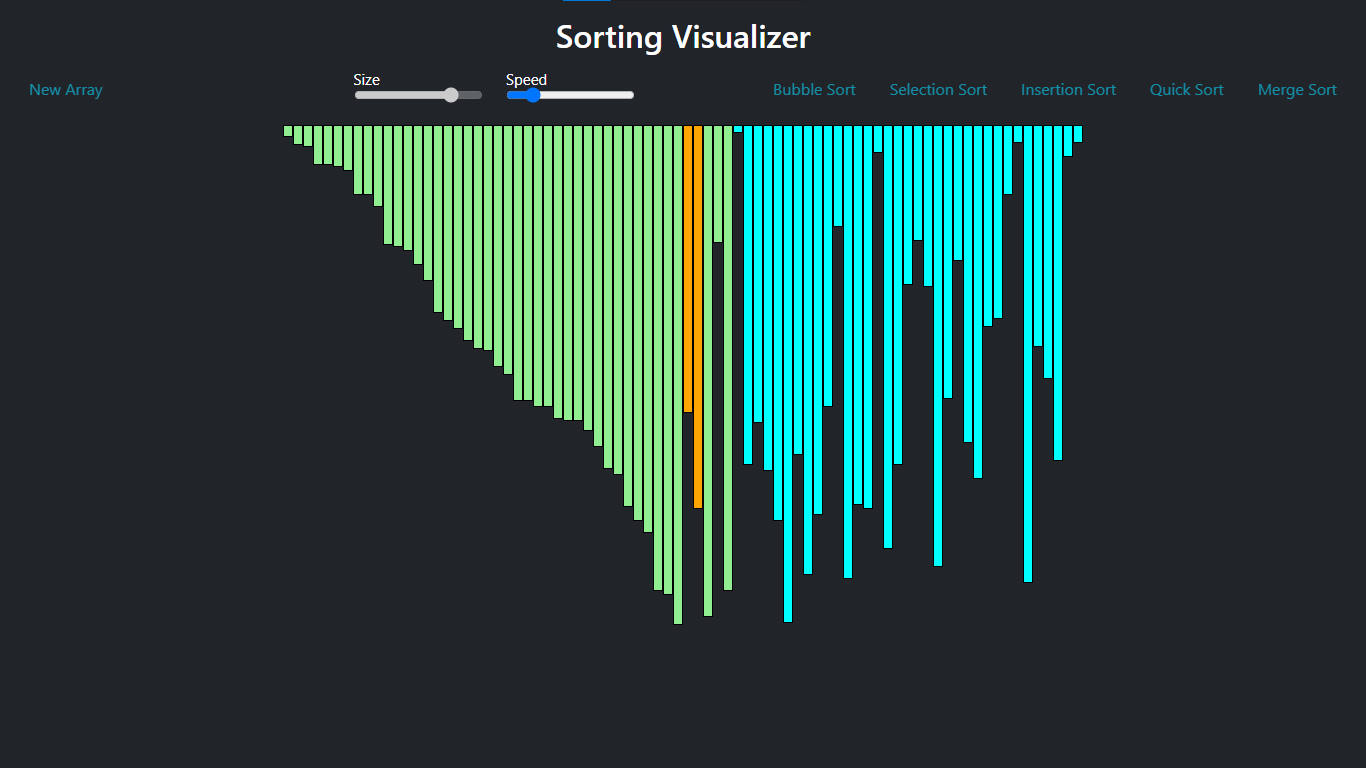The height and width of the screenshot is (768, 1366).
Task: Click the Speed label above the slider
Action: coord(525,79)
